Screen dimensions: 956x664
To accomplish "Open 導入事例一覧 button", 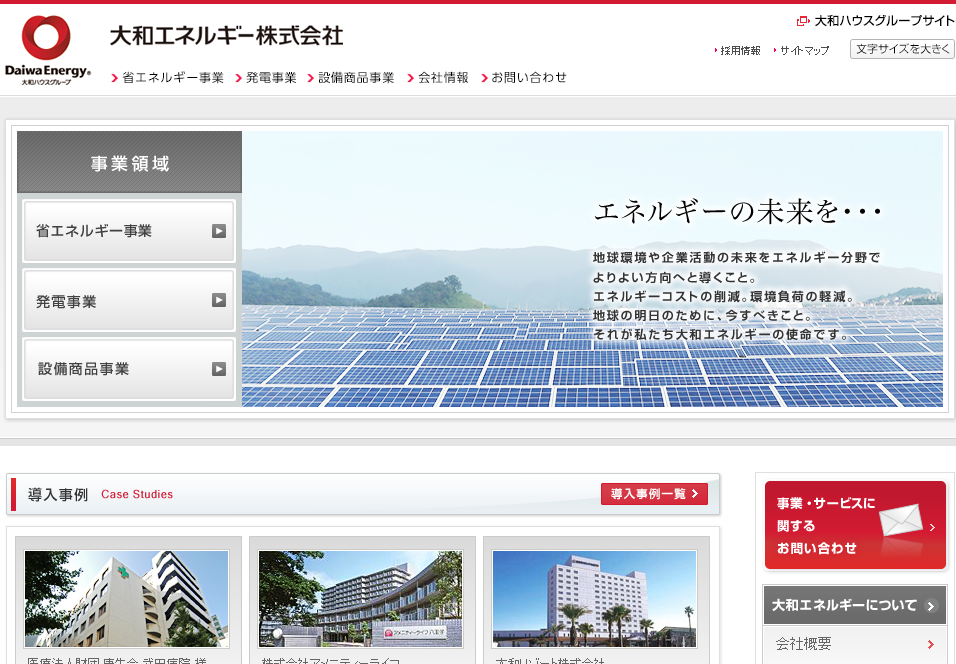I will [x=654, y=494].
